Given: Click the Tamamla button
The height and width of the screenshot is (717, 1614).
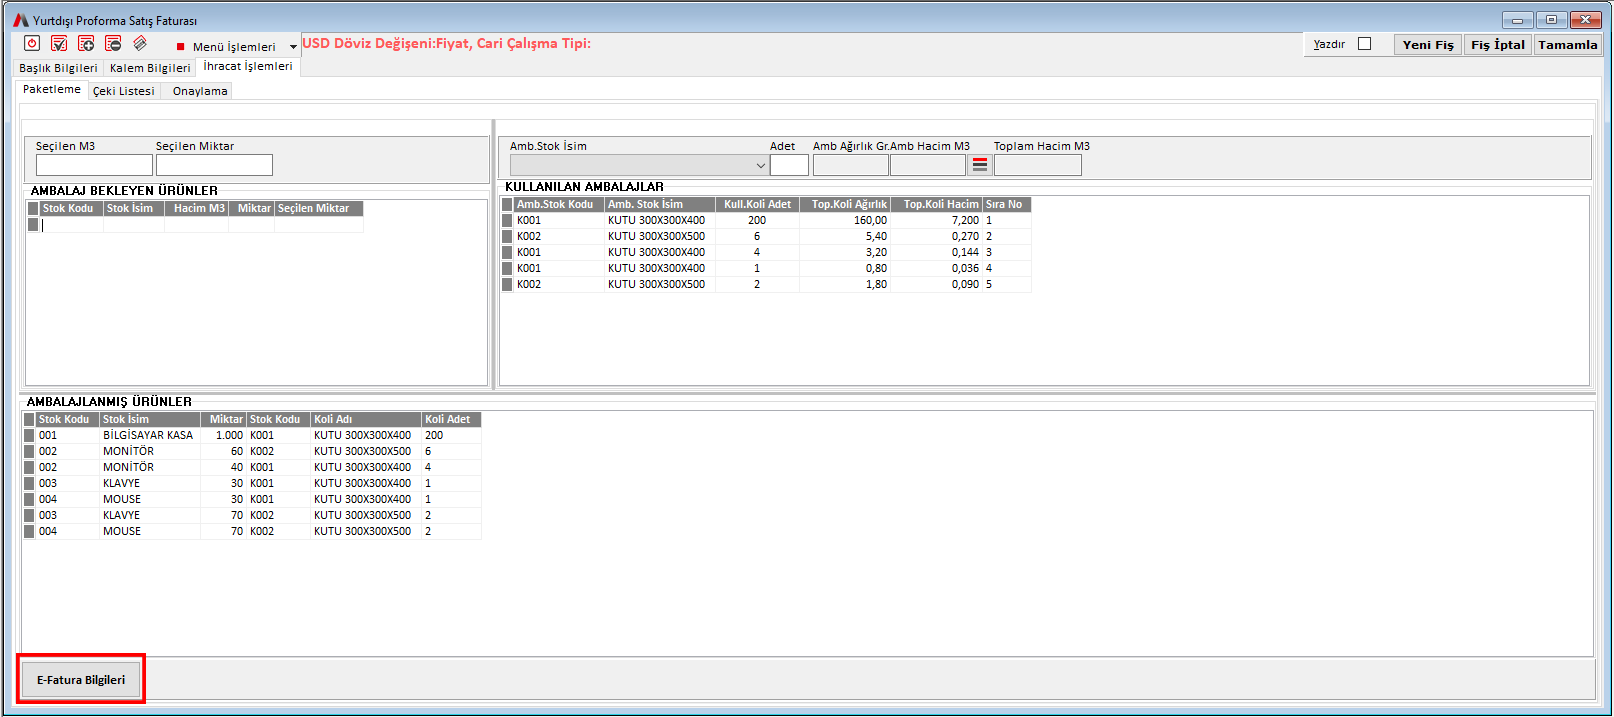Looking at the screenshot, I should 1568,45.
